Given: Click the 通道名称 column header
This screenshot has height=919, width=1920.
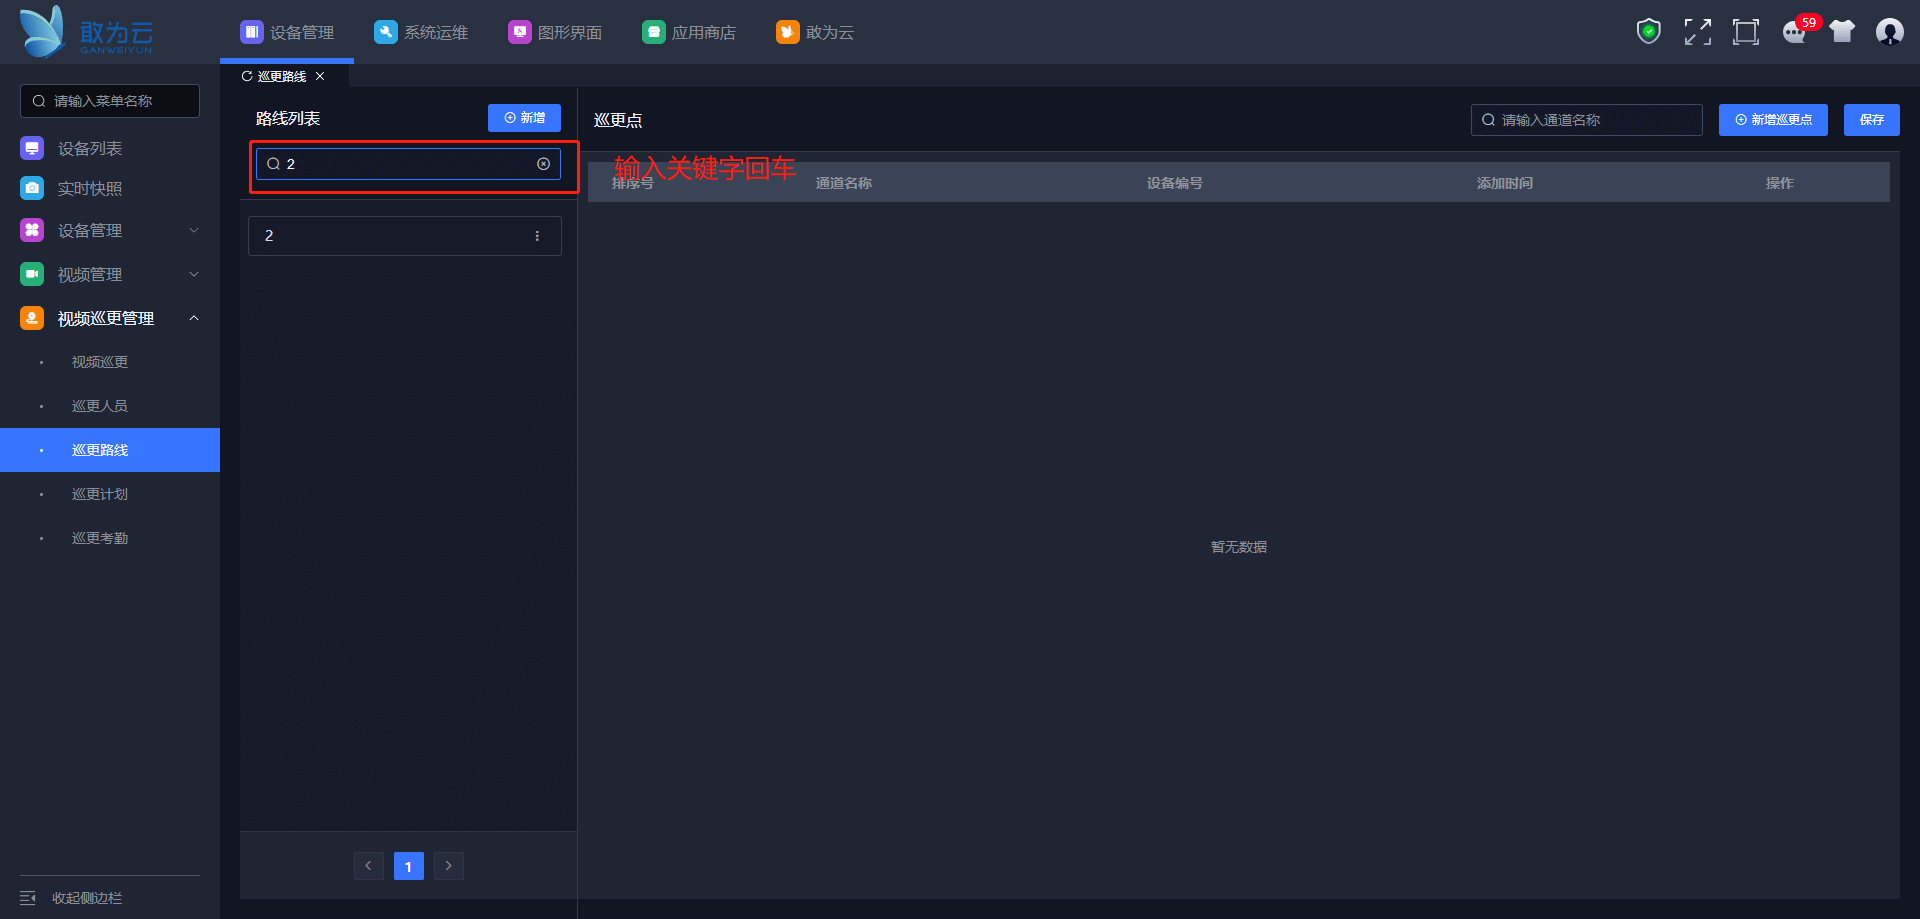Looking at the screenshot, I should coord(844,183).
